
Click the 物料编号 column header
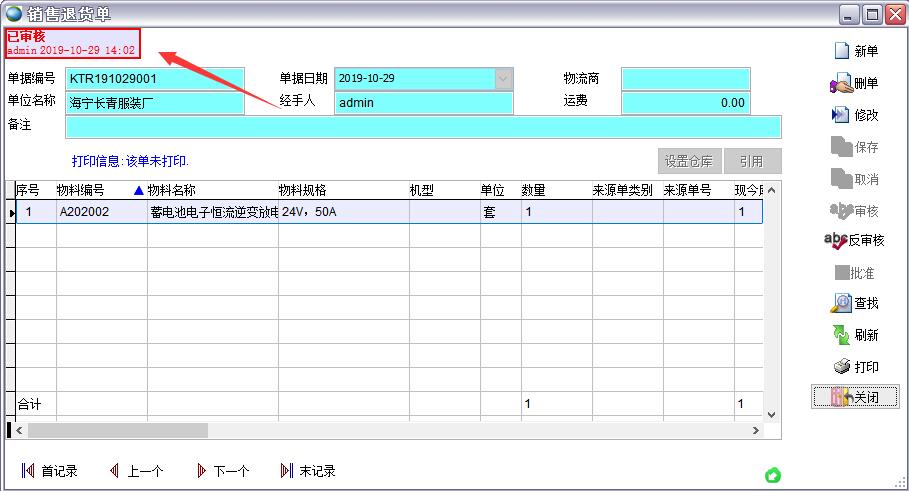80,190
